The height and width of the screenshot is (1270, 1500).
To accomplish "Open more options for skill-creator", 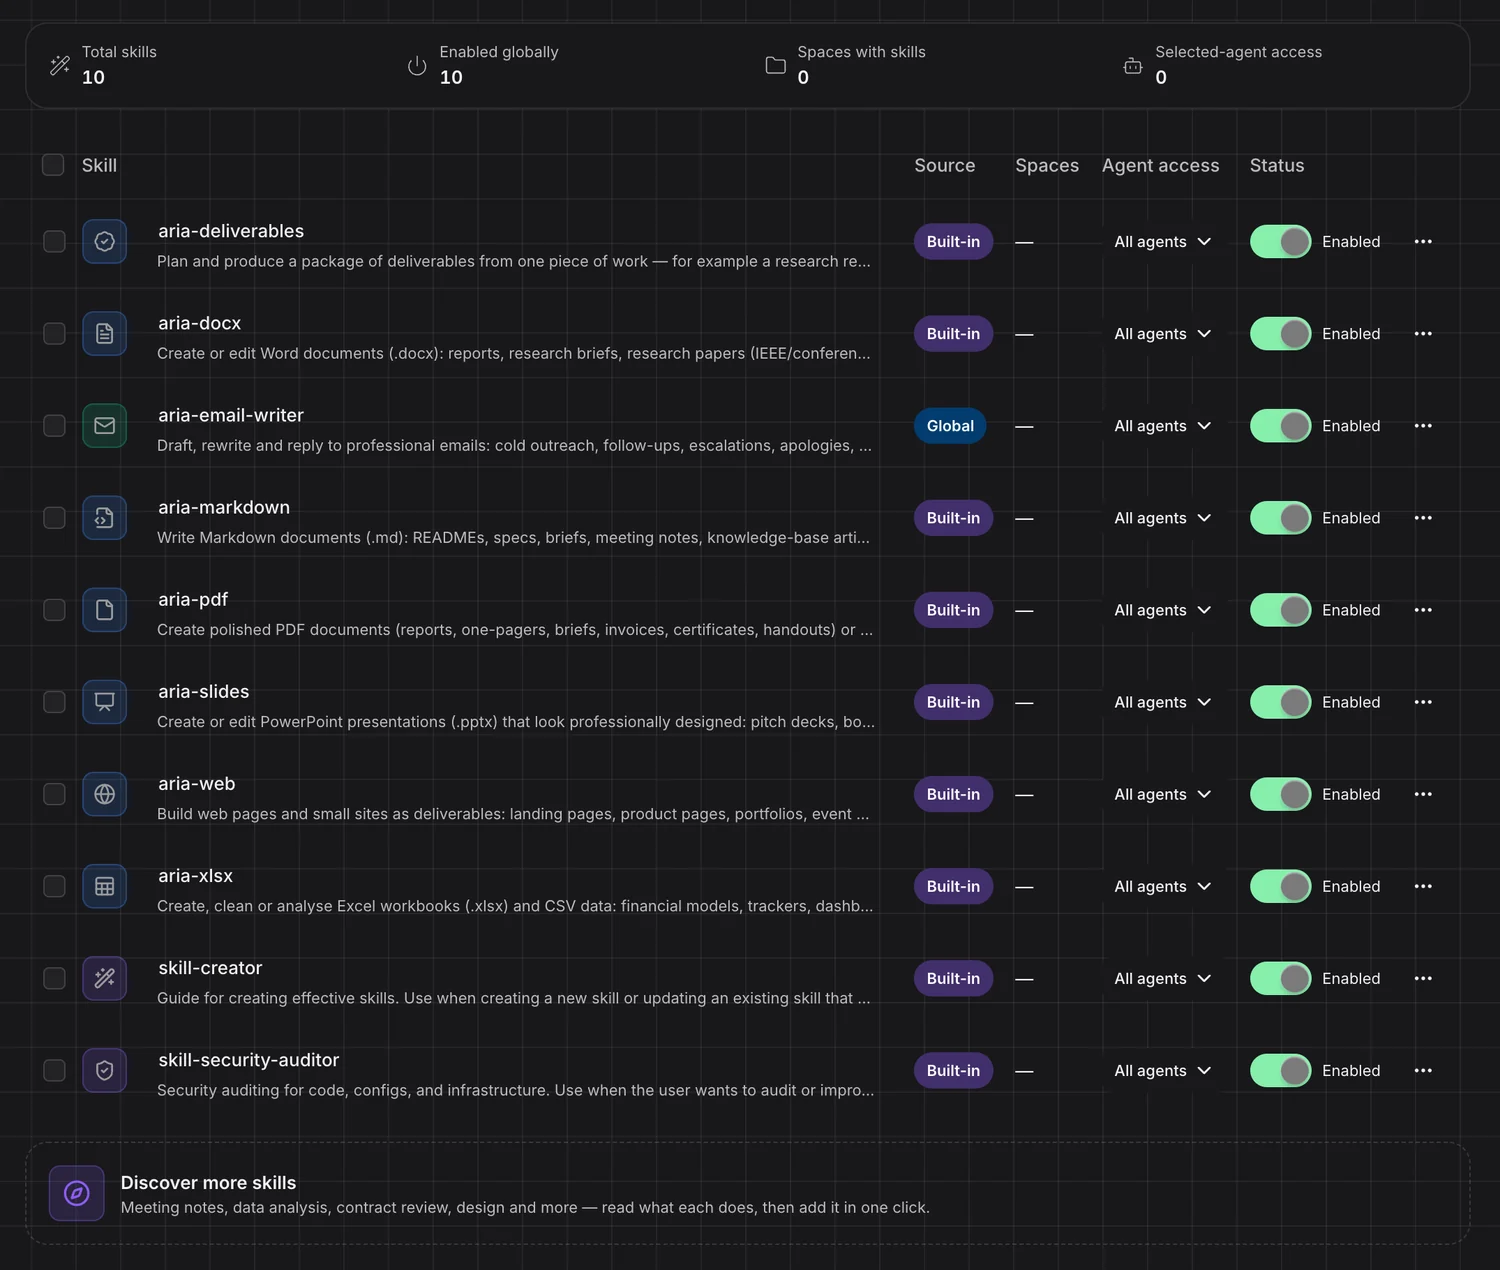I will click(1423, 978).
